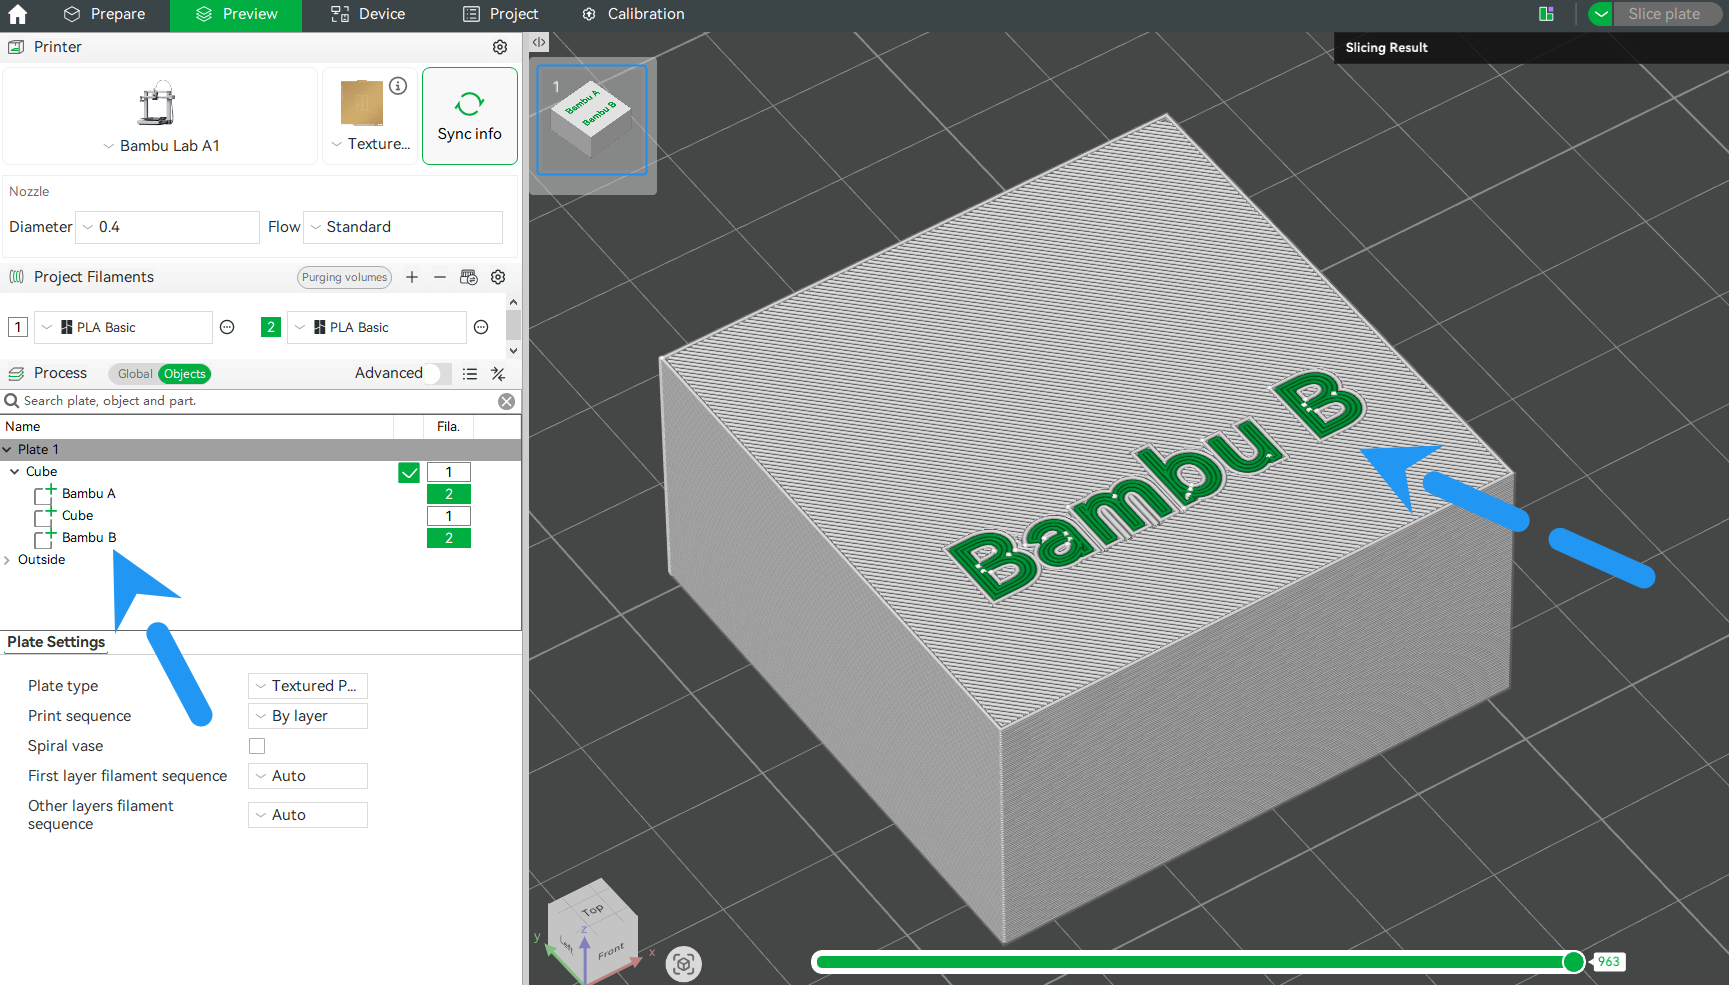Open First layer filament sequence dropdown
Image resolution: width=1729 pixels, height=985 pixels.
[x=308, y=776]
